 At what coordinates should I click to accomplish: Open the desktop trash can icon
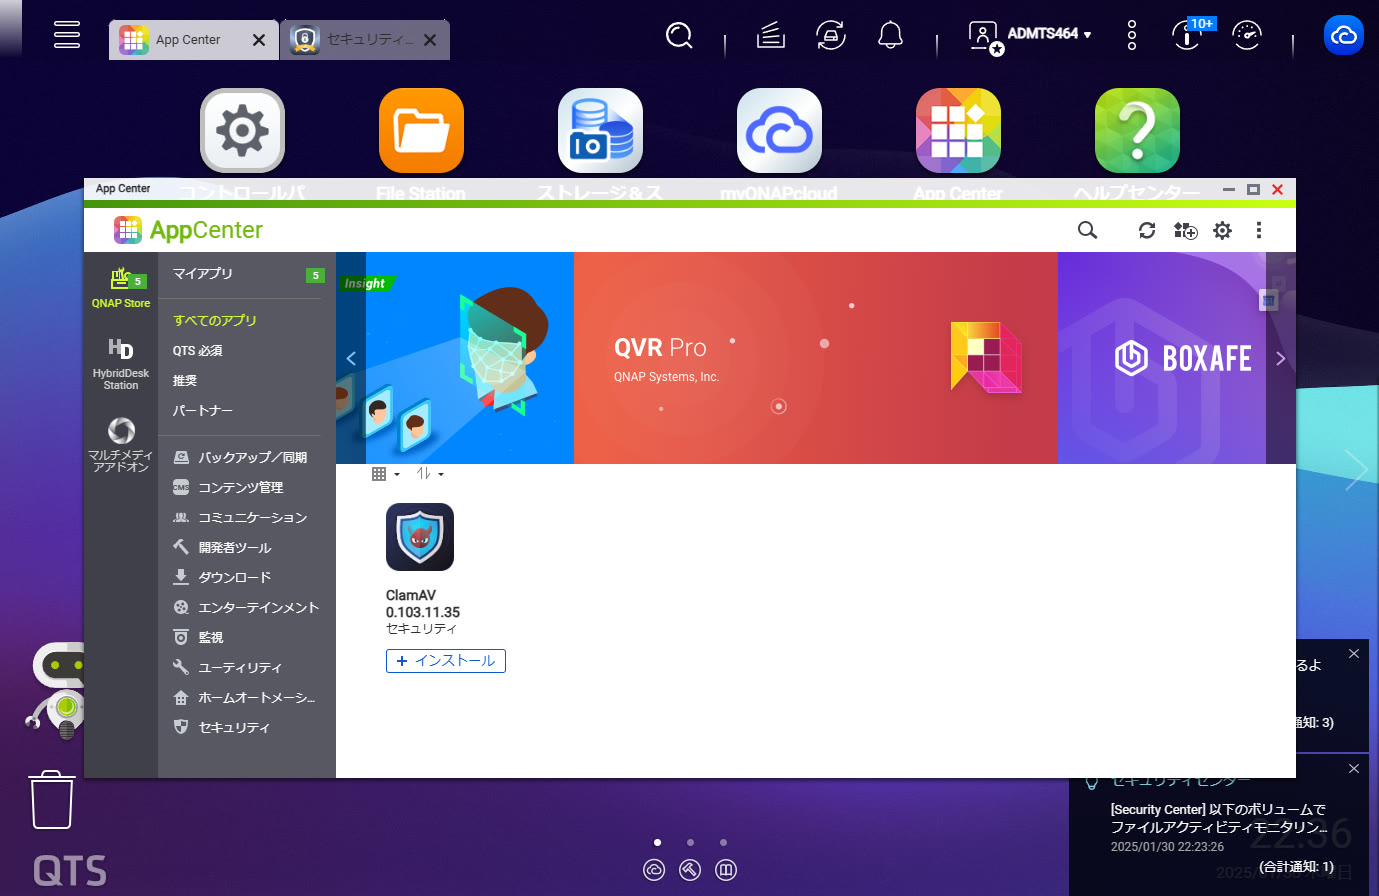[52, 799]
